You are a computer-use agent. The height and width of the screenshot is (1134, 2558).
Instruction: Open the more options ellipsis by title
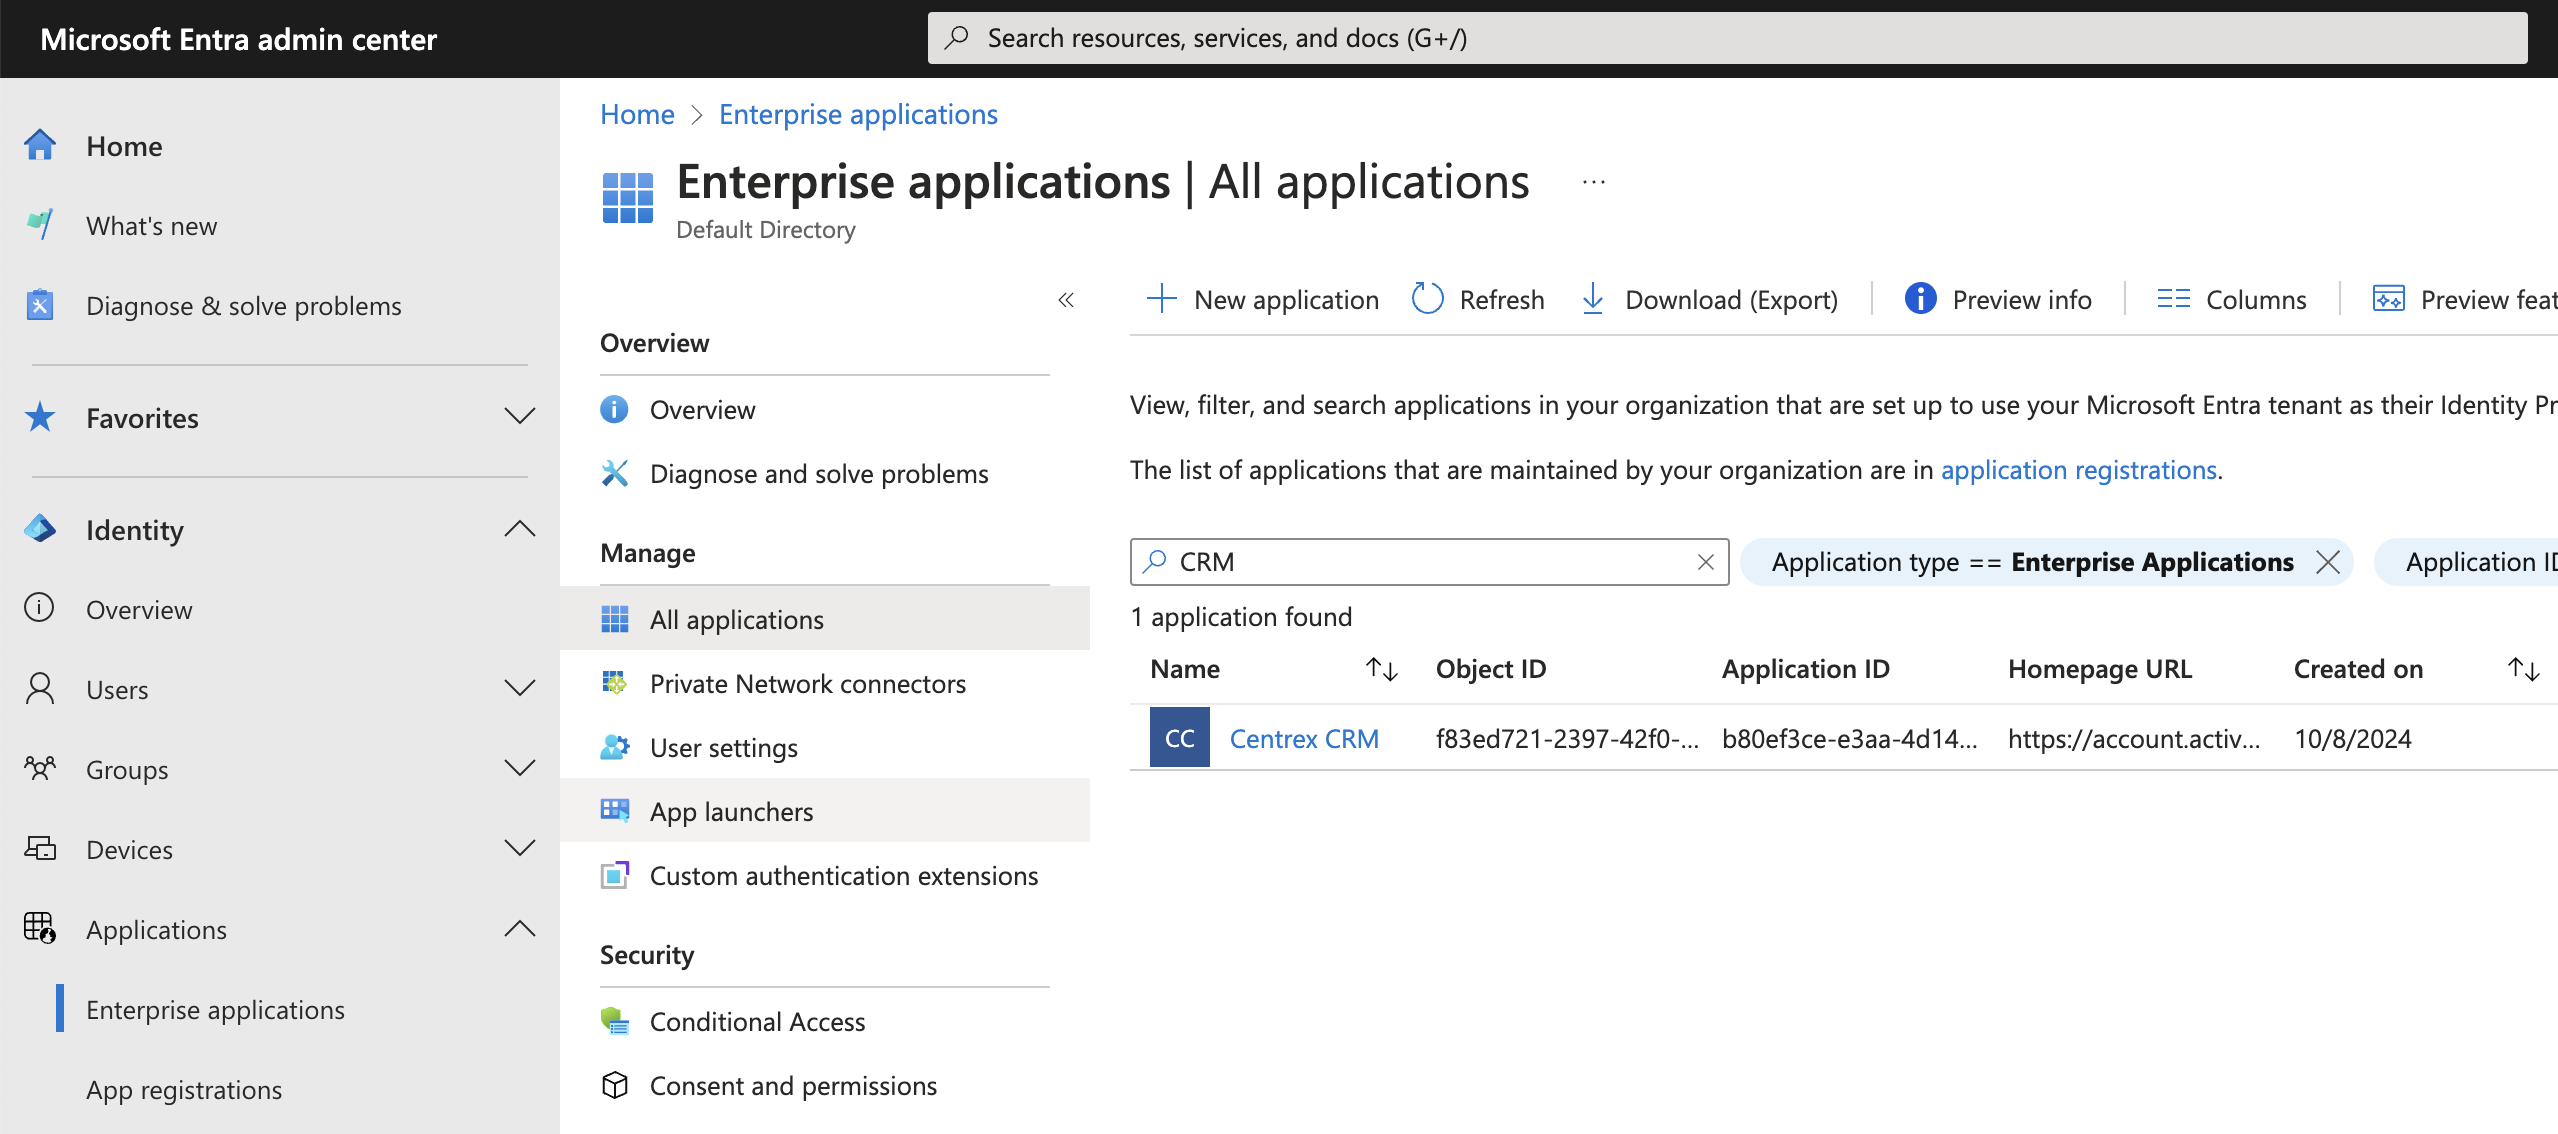pos(1594,182)
